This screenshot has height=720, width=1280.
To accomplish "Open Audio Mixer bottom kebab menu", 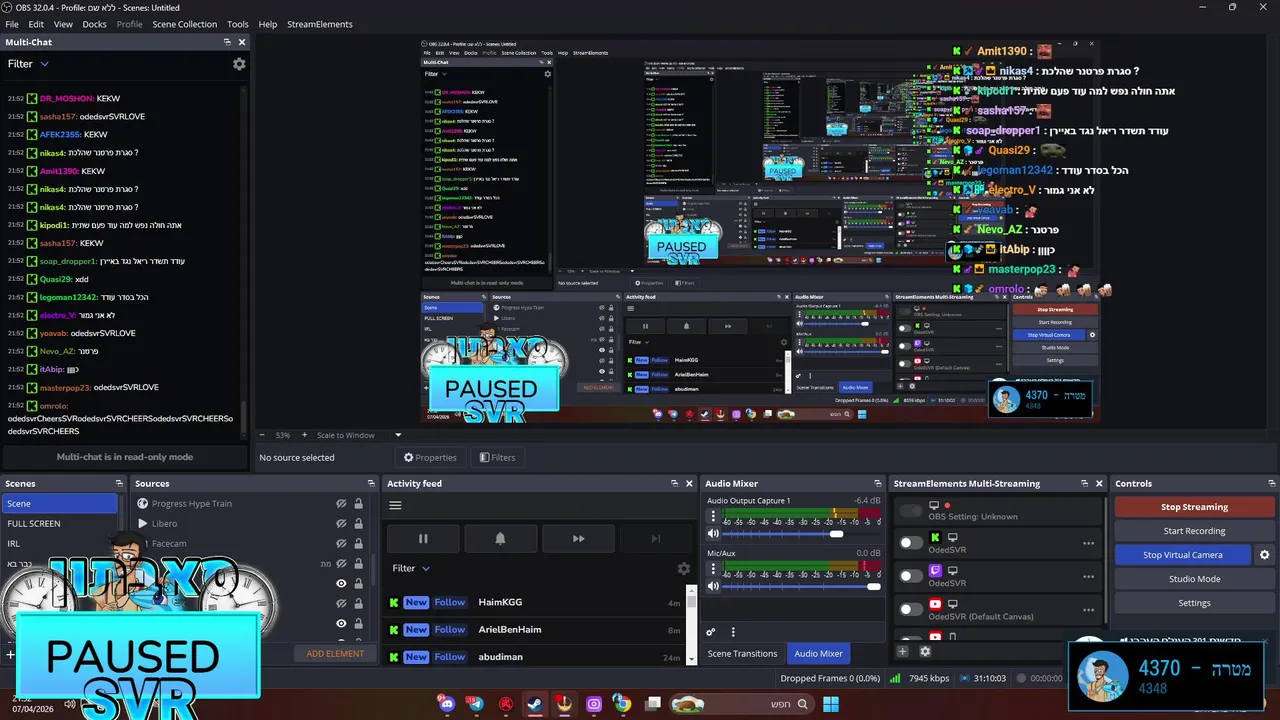I will click(733, 632).
